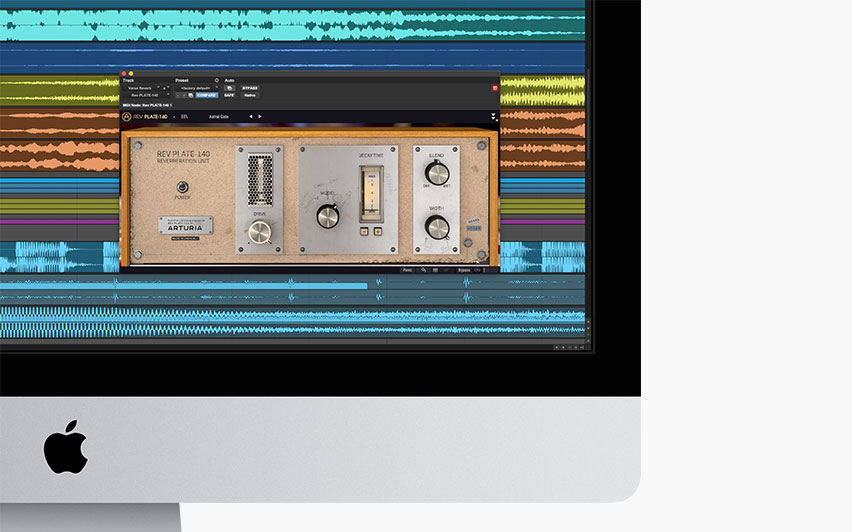The image size is (852, 532).
Task: Toggle the COMPARE button
Action: pos(206,95)
